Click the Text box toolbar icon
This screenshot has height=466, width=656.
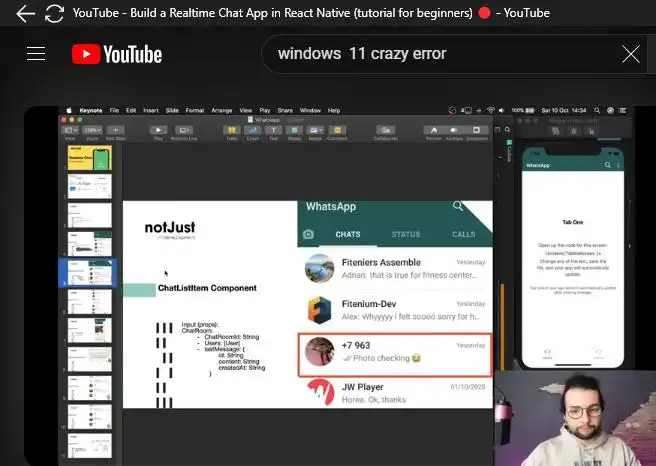click(273, 130)
